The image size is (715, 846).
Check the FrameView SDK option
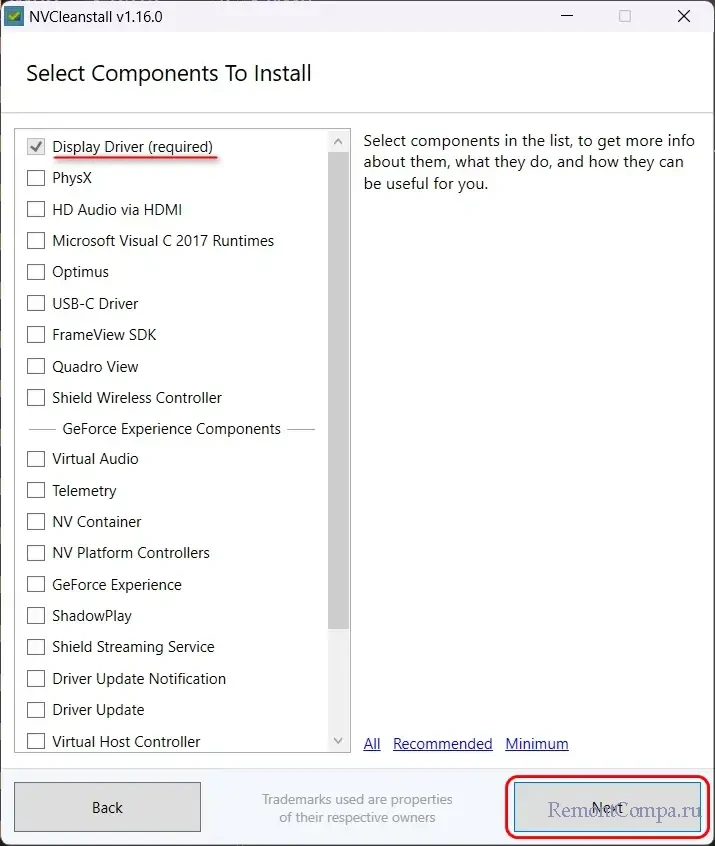coord(36,335)
